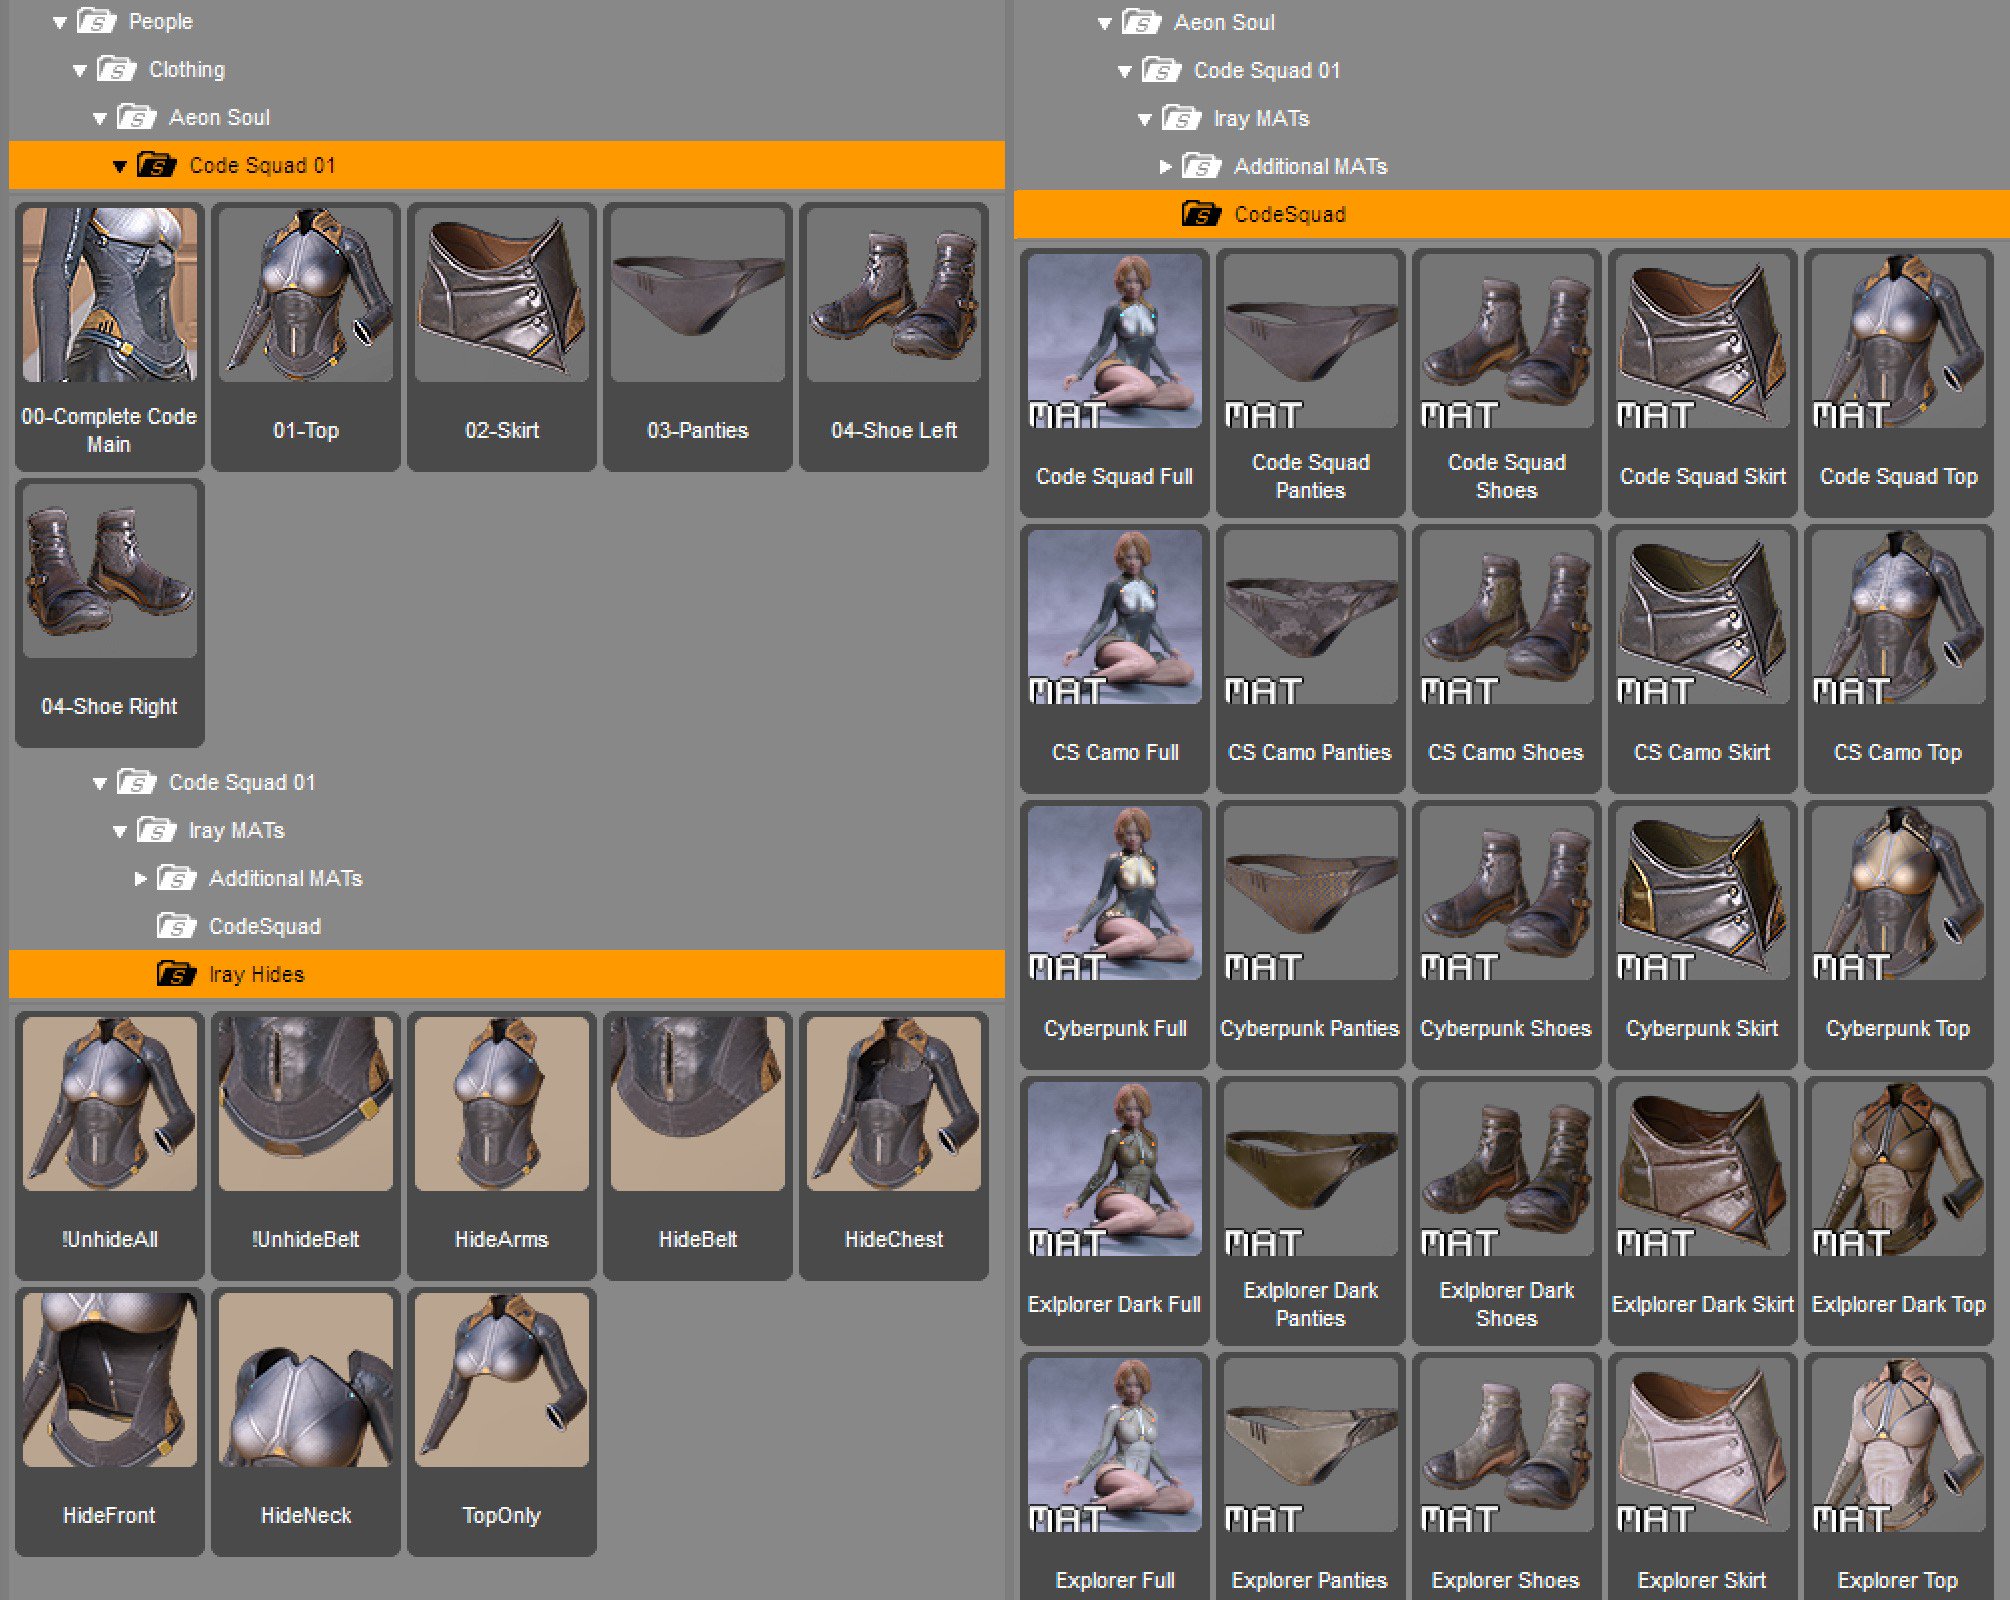Load 00-Complete Code Main preset

(110, 336)
